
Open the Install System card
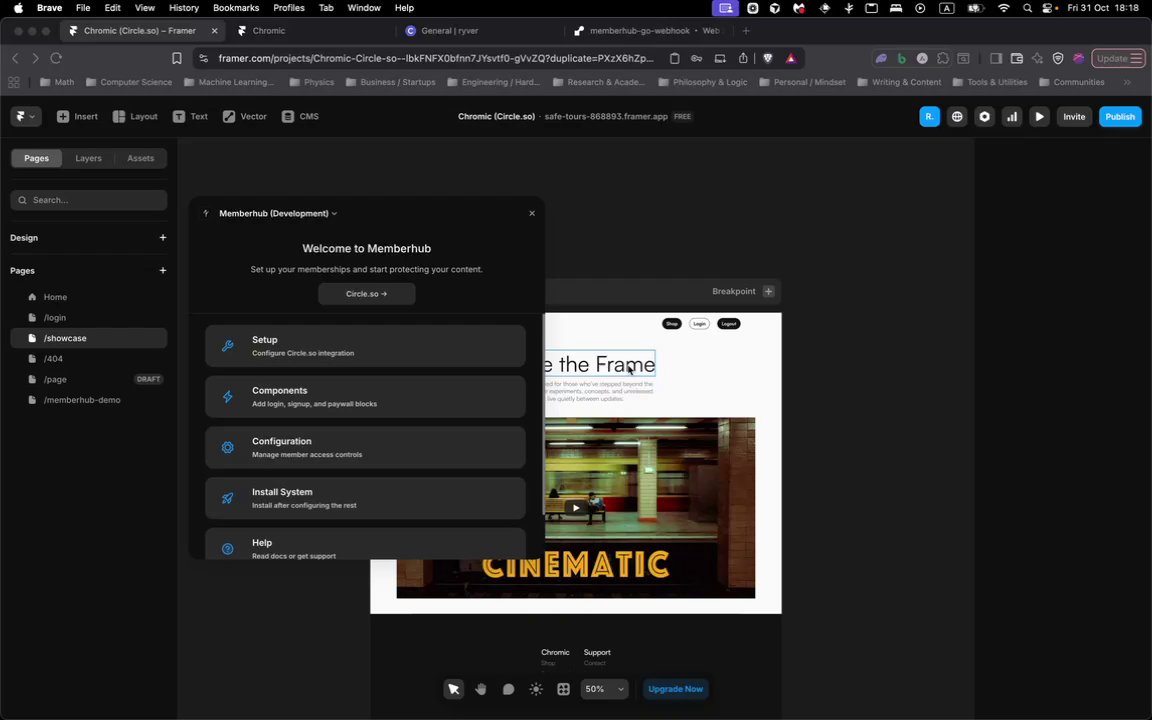coord(365,498)
